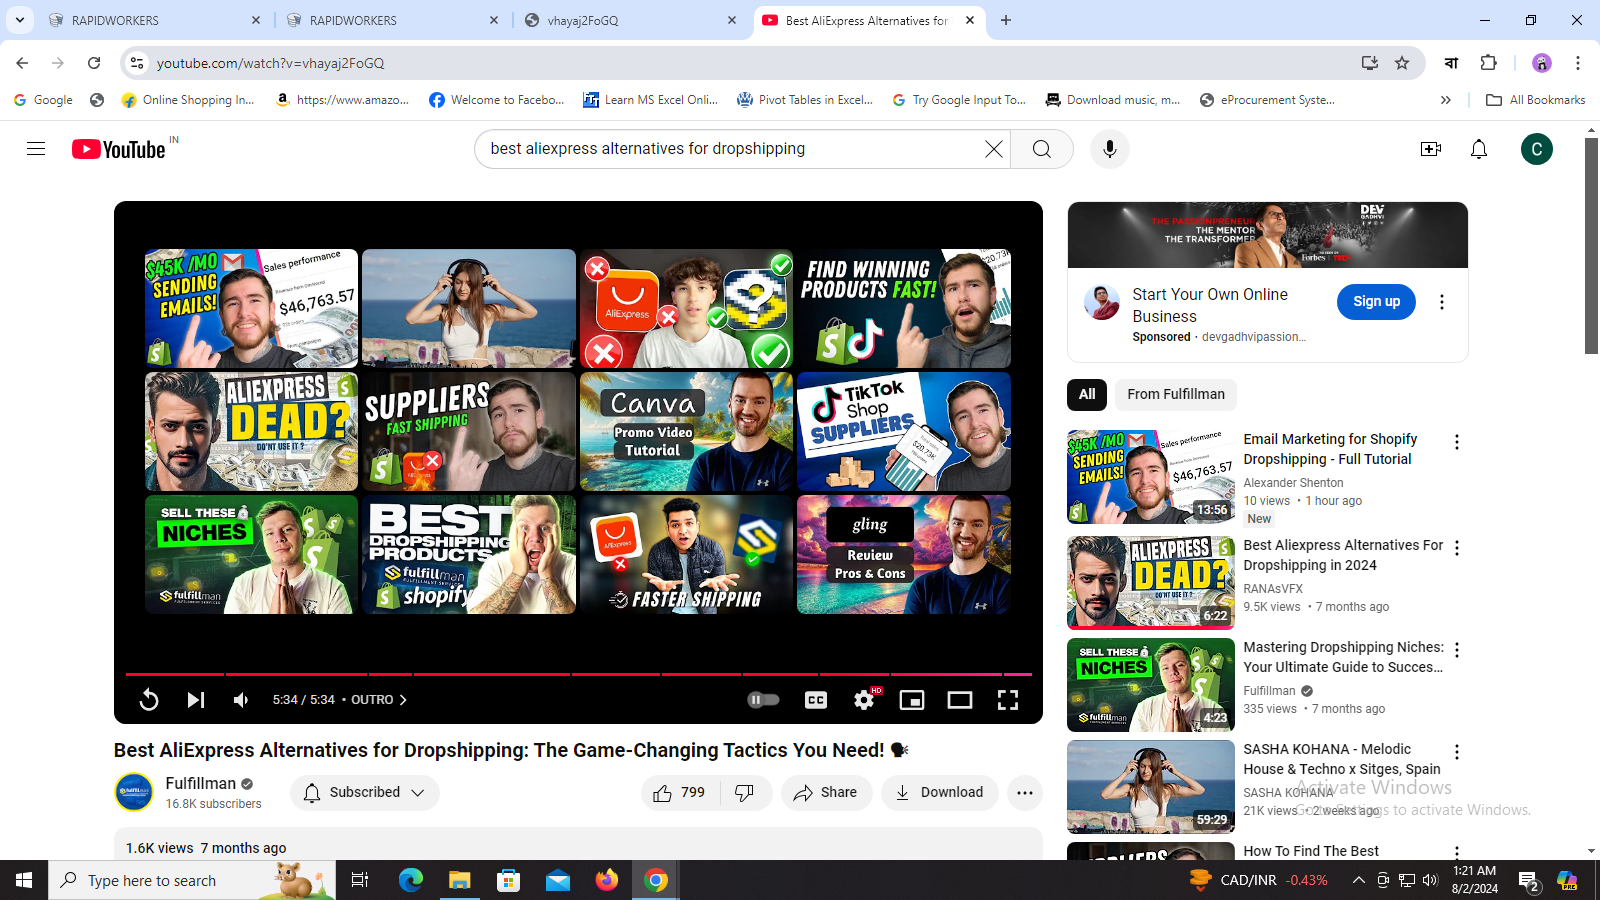
Task: Click the magnifier search button
Action: (x=1042, y=149)
